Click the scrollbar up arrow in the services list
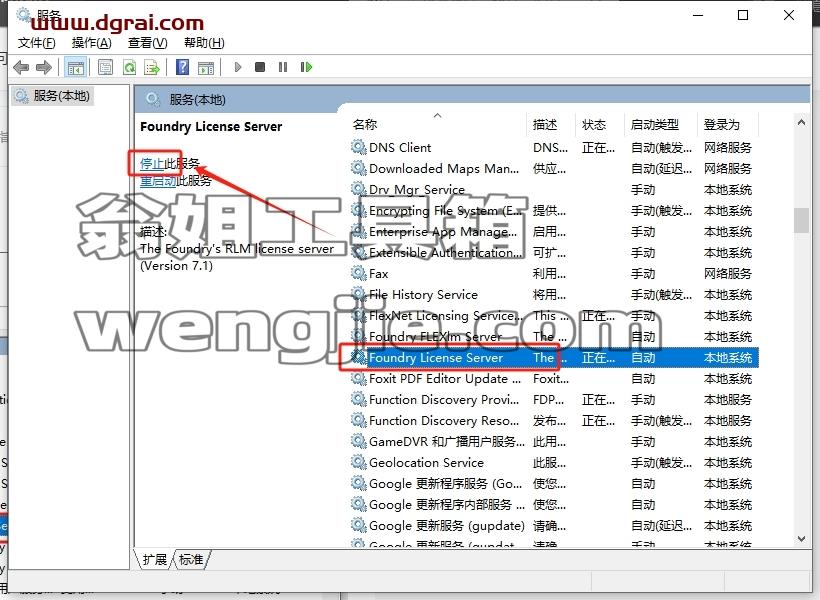820x600 pixels. pyautogui.click(x=801, y=122)
